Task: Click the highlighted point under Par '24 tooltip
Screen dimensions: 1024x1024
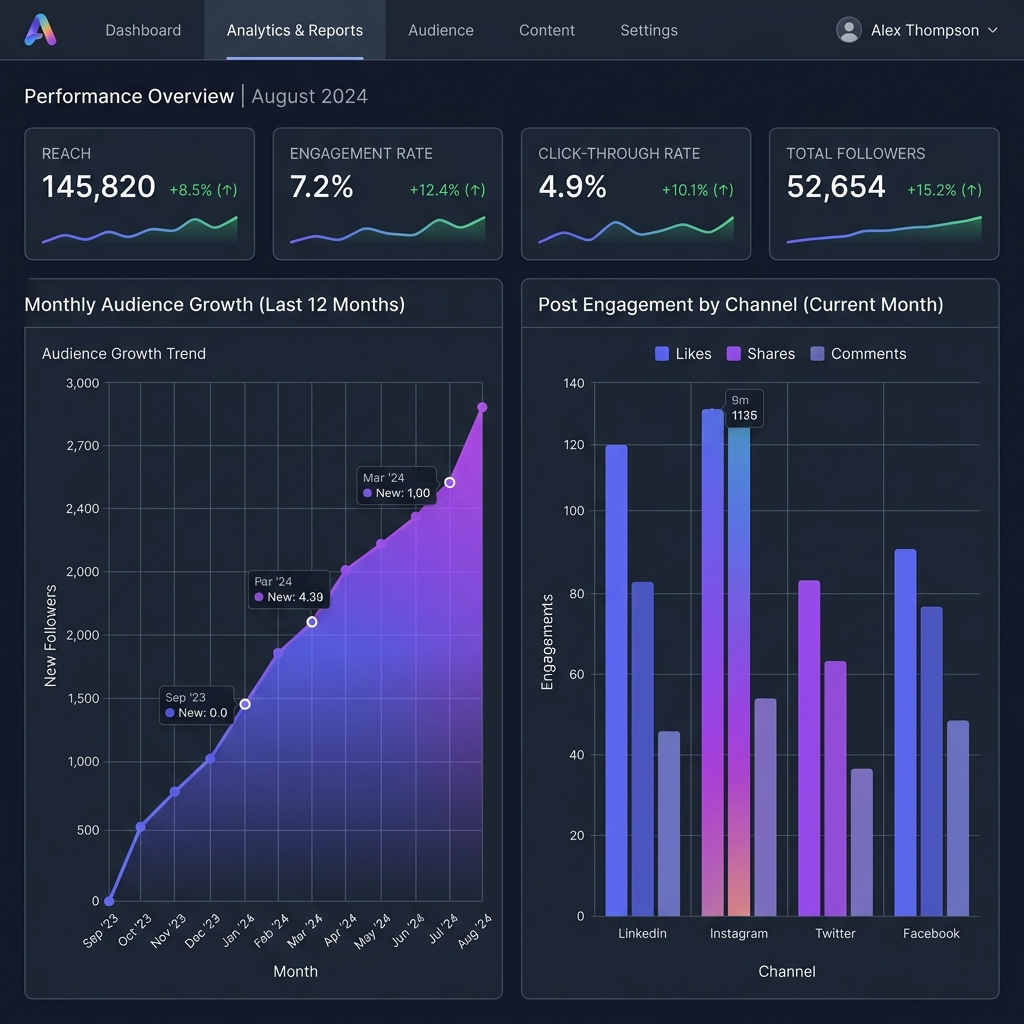Action: [x=312, y=622]
